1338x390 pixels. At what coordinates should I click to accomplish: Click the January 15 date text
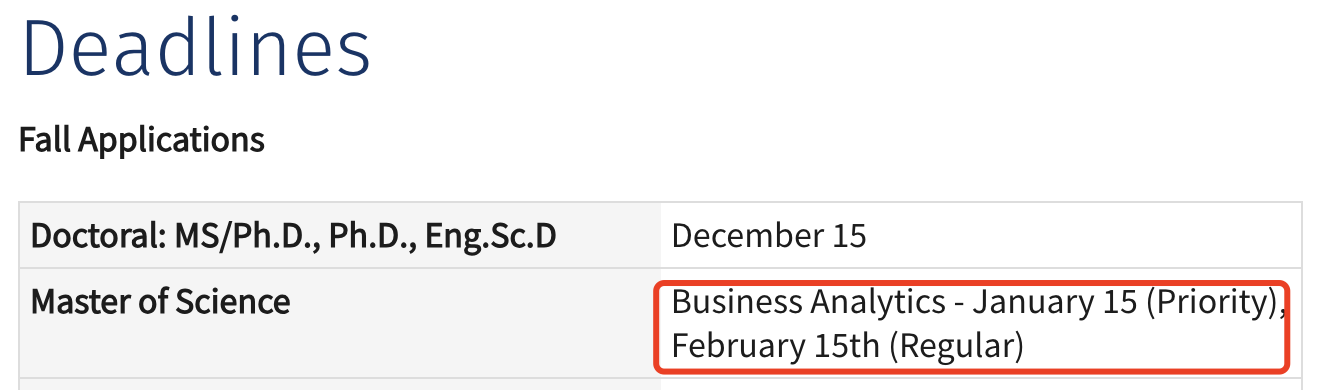pyautogui.click(x=1054, y=301)
